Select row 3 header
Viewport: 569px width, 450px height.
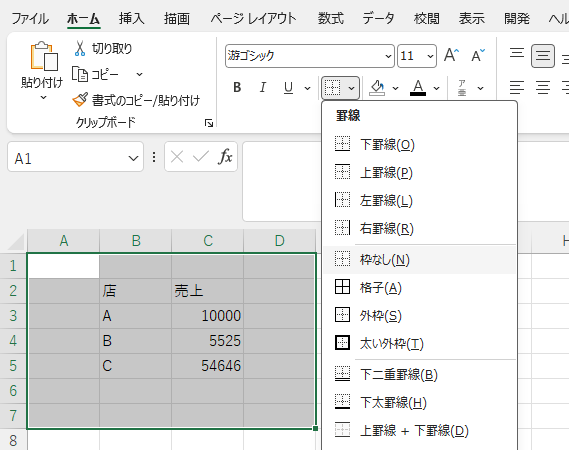(13, 316)
